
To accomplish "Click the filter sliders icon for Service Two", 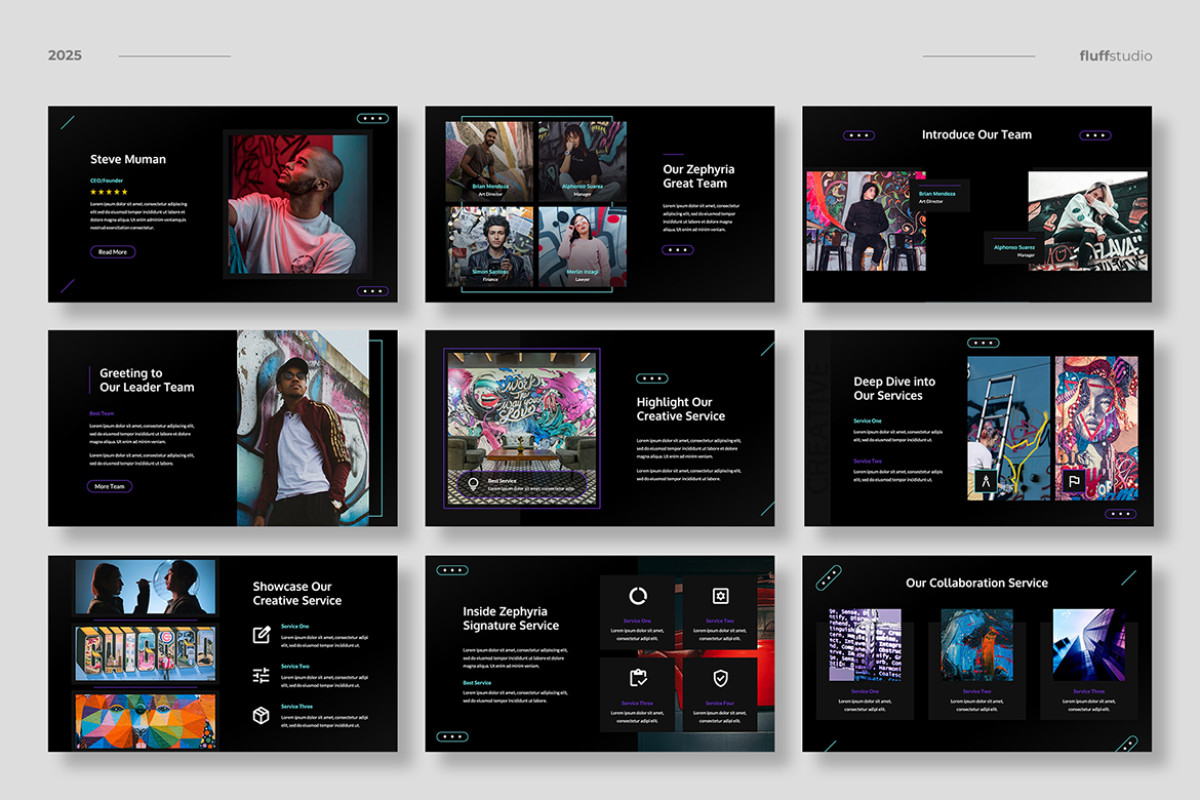I will [x=263, y=674].
